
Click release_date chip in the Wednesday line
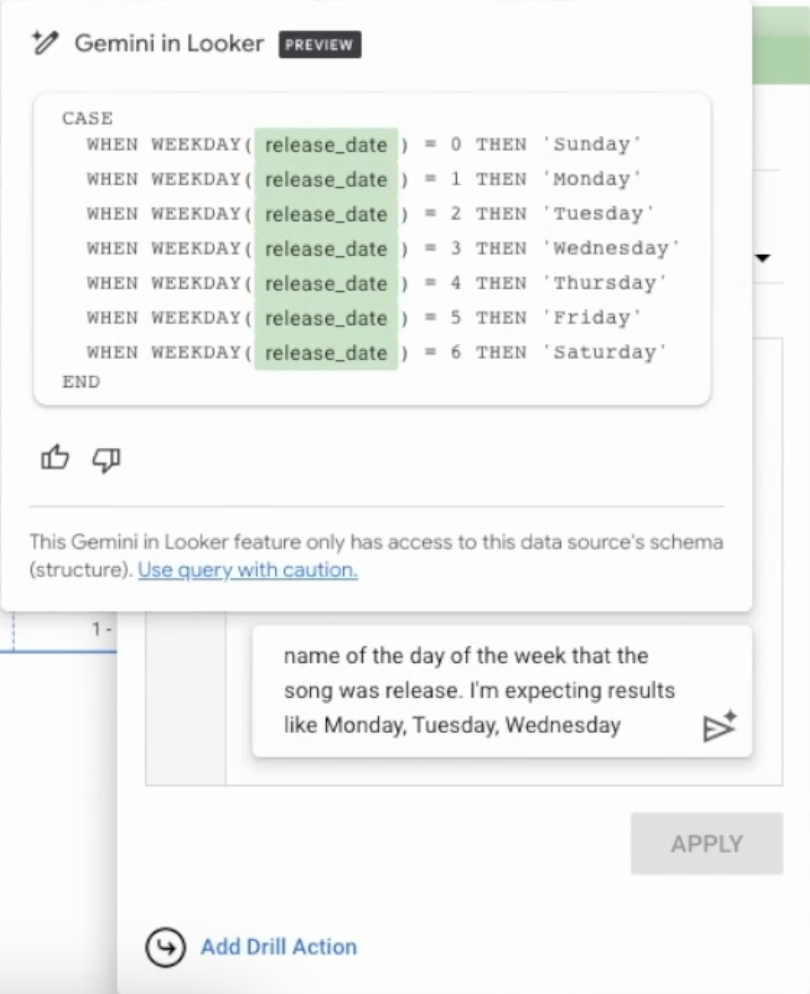326,249
